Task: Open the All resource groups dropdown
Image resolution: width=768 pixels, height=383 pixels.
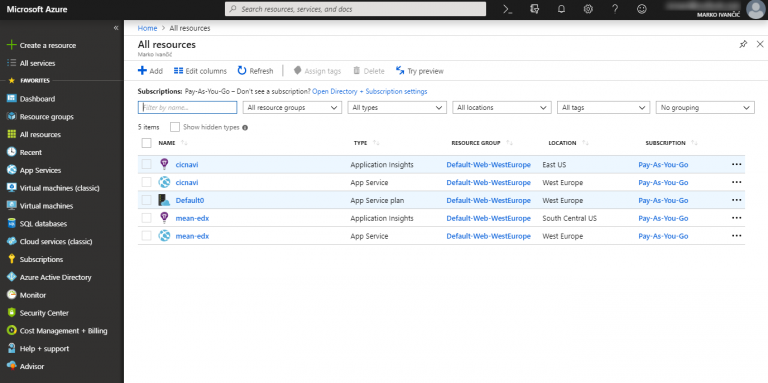Action: [x=292, y=108]
